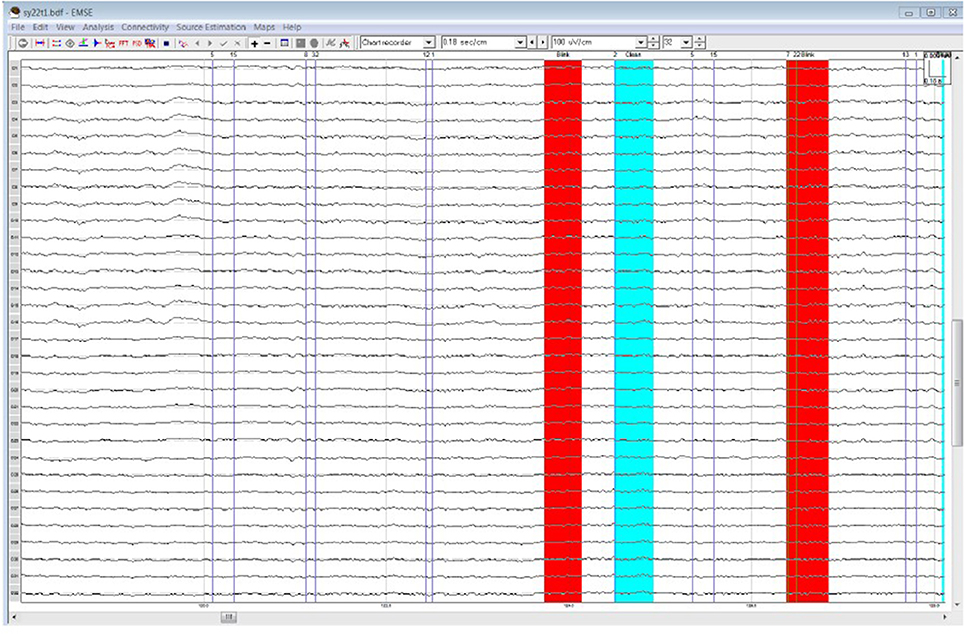This screenshot has height=634, width=964.
Task: Open the Edit menu
Action: (41, 27)
